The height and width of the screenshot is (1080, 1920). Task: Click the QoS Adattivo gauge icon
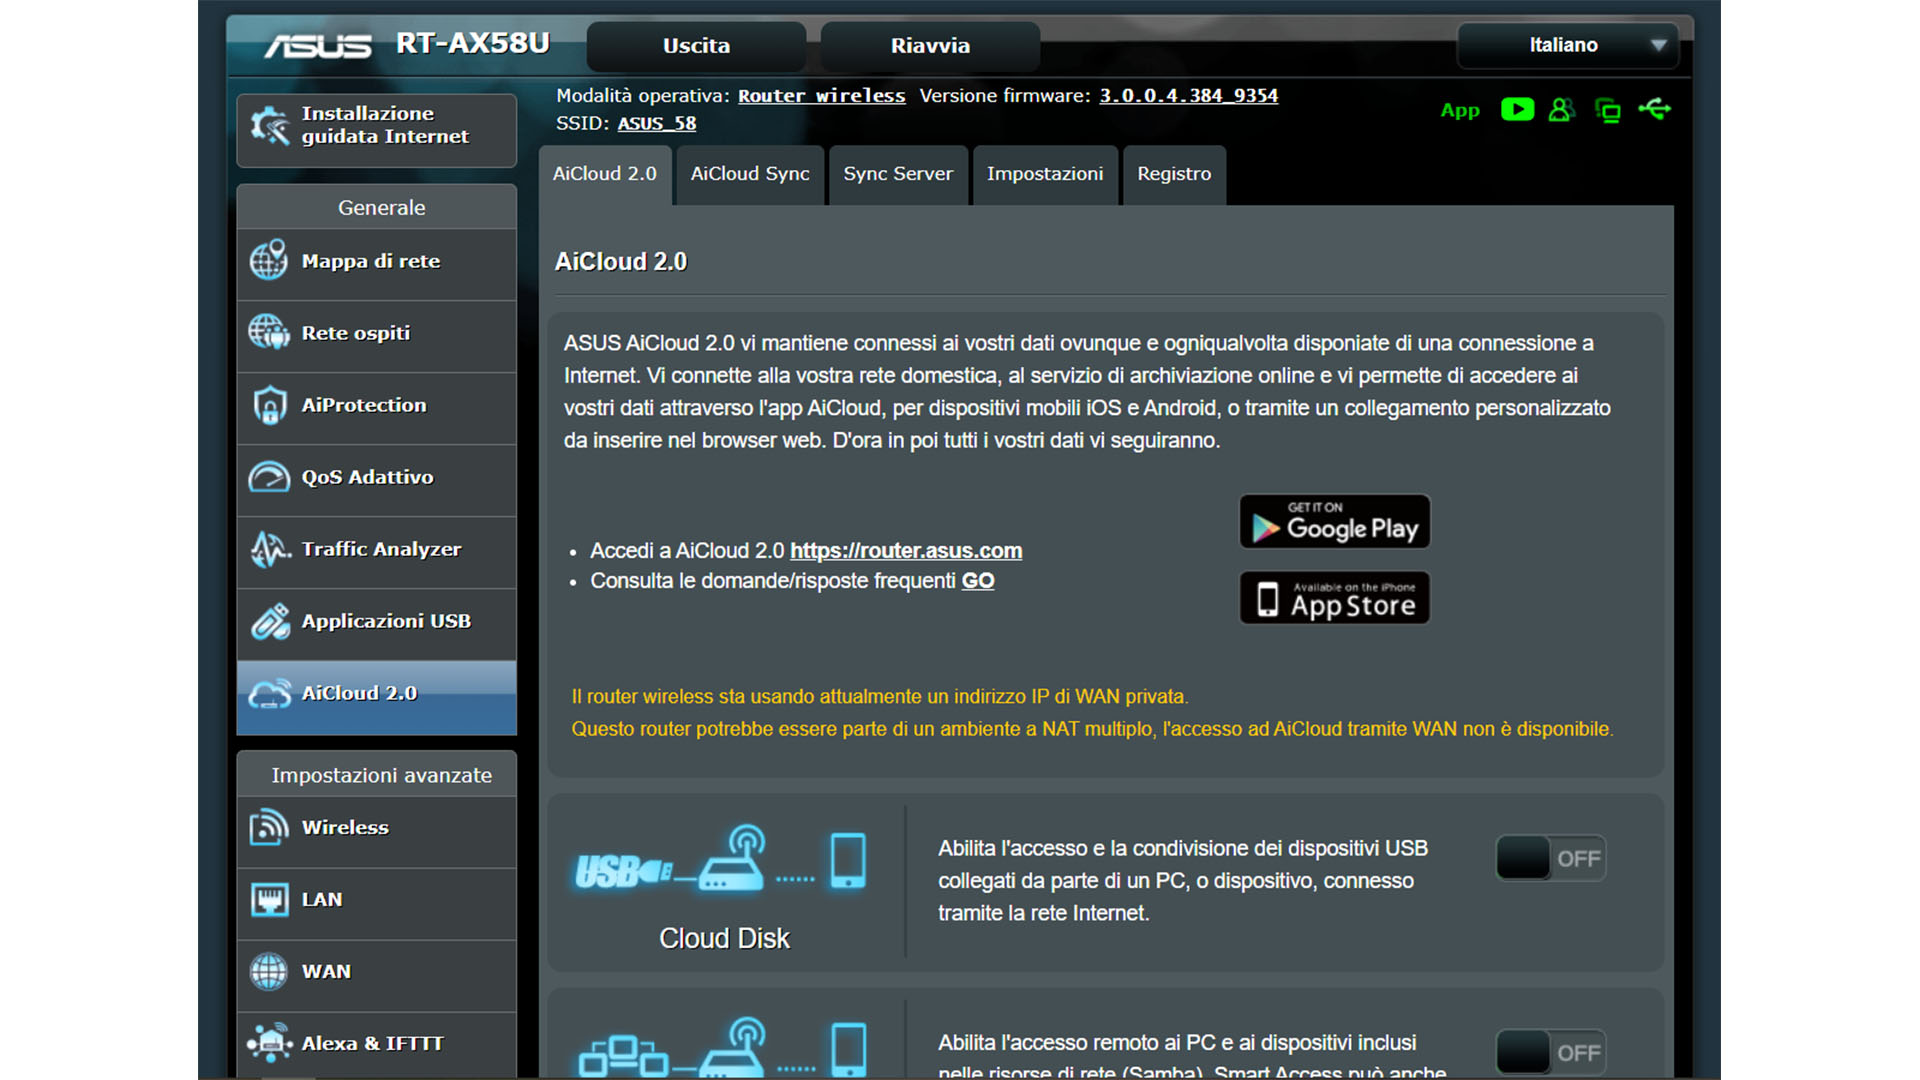tap(269, 477)
